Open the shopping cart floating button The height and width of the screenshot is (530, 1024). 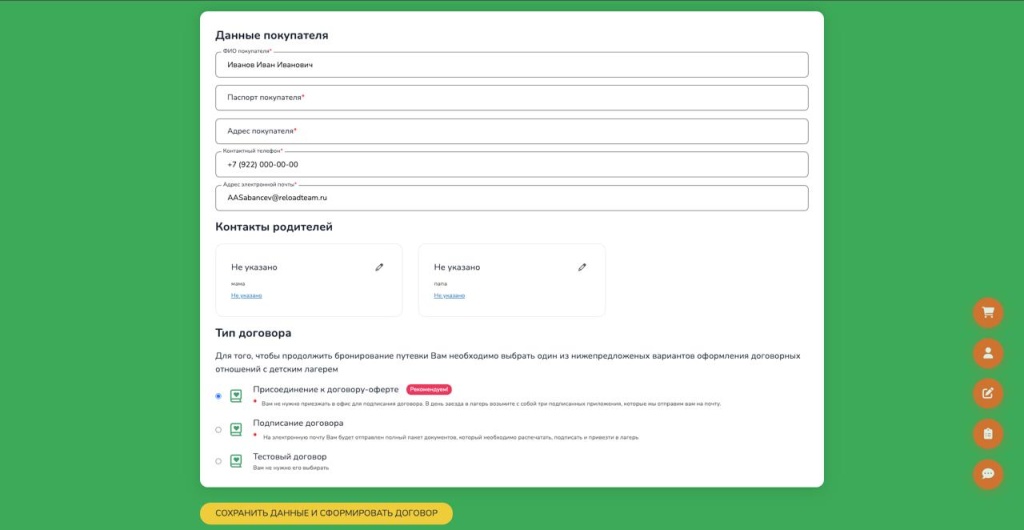pos(988,312)
